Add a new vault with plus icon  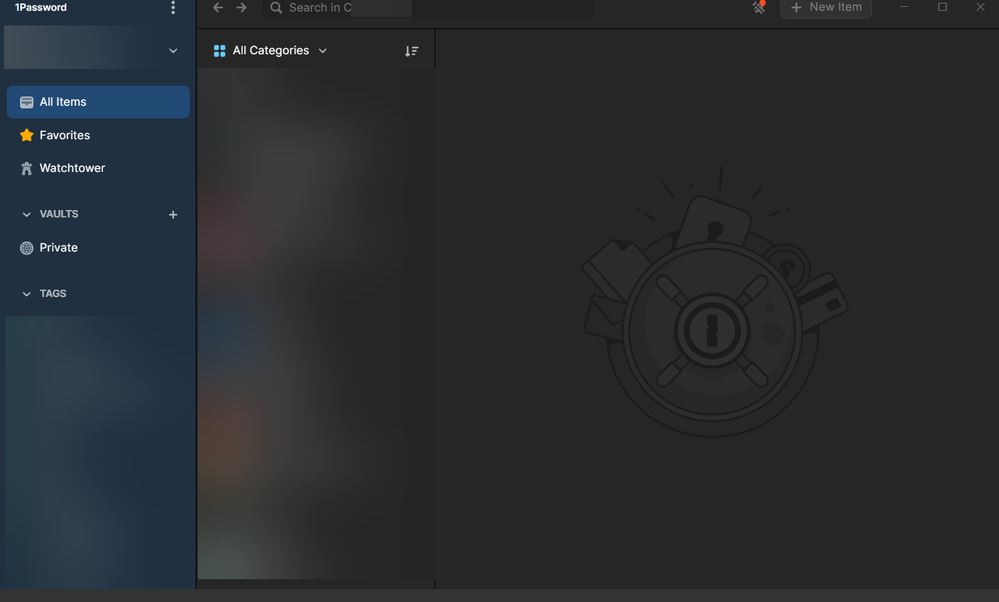pos(173,215)
